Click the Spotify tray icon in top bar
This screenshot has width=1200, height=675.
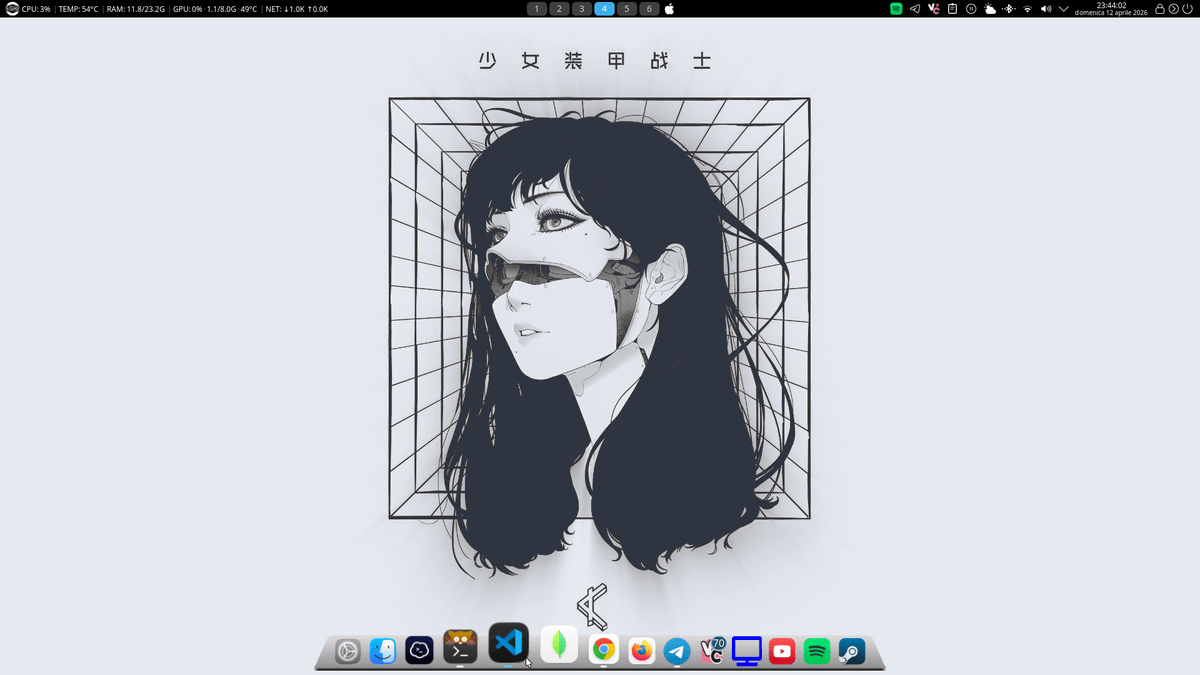896,9
